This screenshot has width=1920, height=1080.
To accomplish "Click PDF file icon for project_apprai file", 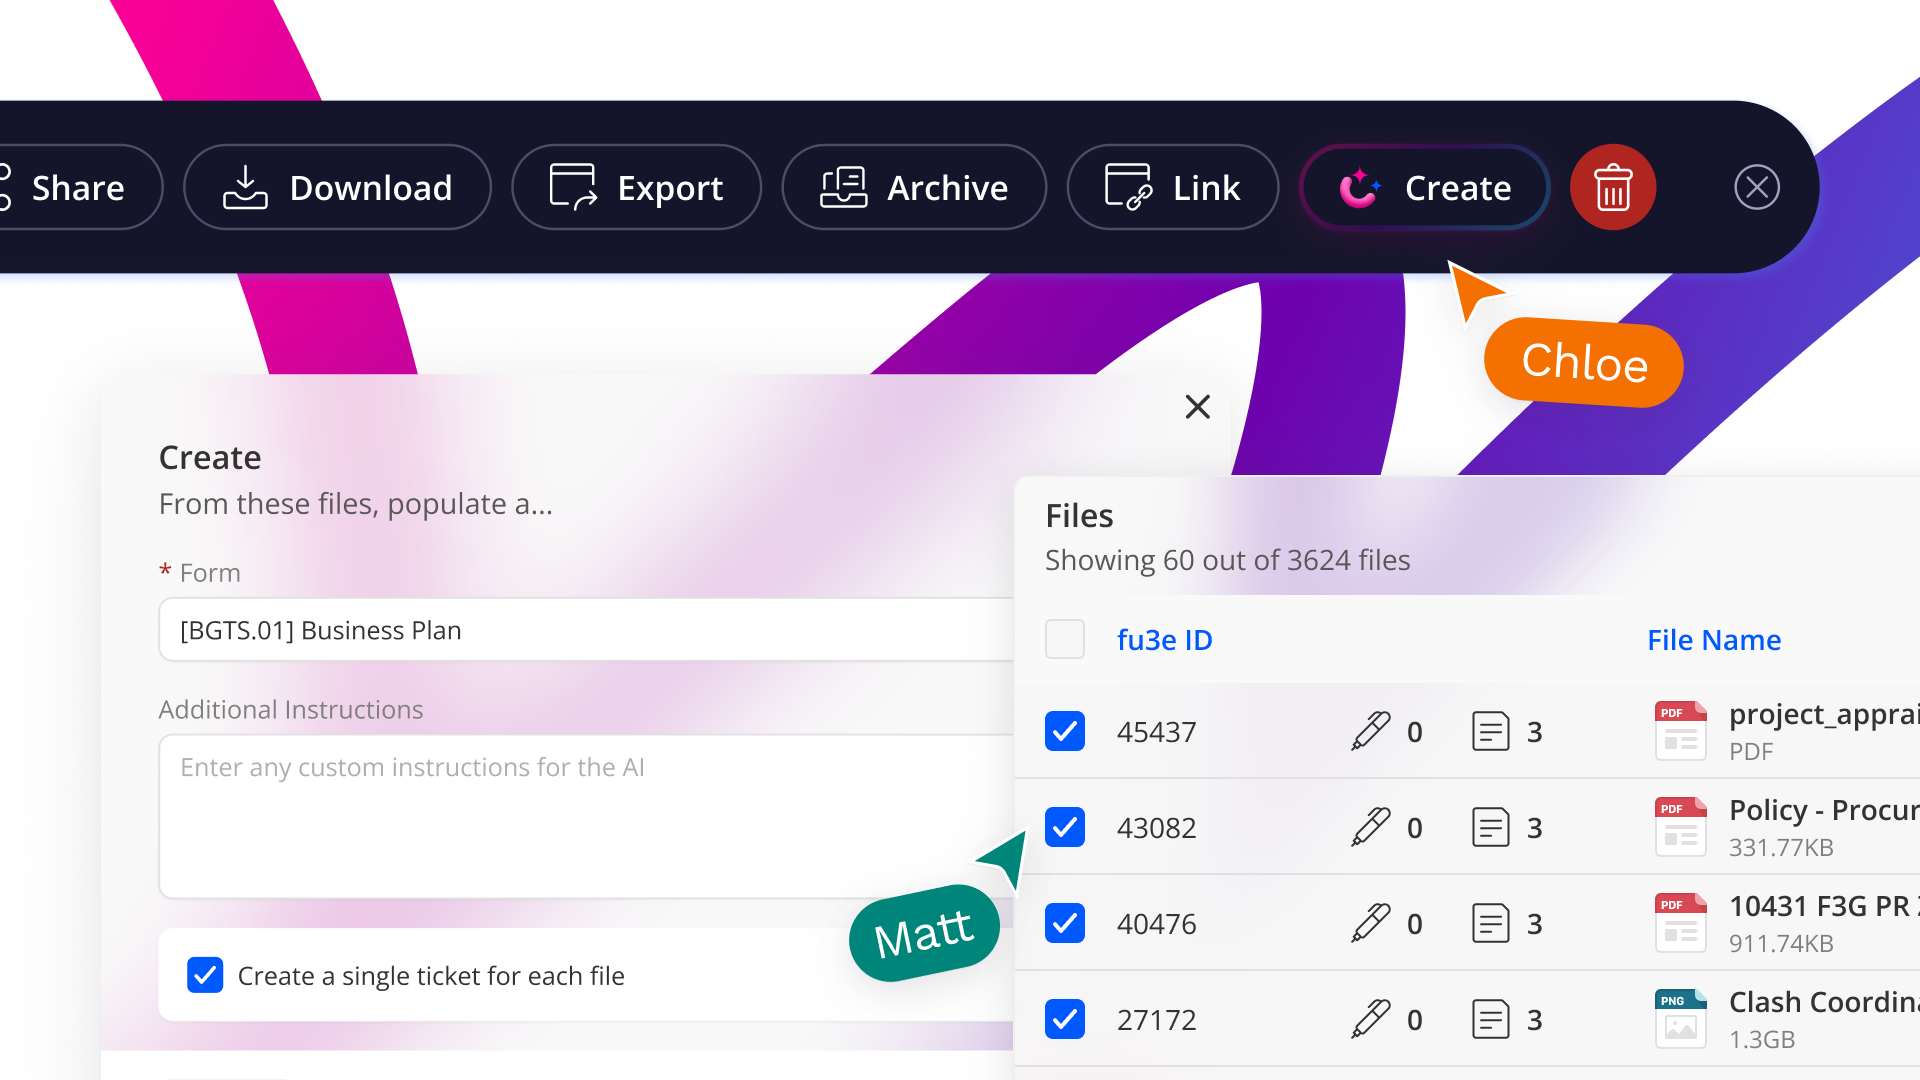I will point(1680,731).
